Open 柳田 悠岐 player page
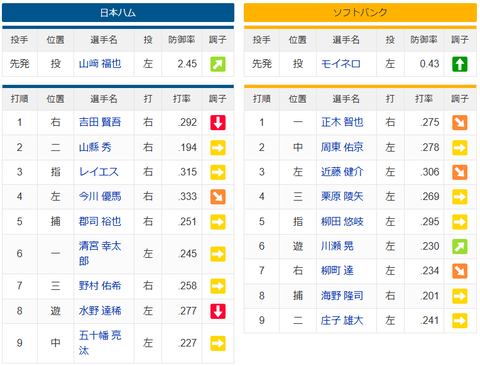The image size is (480, 366). tap(342, 221)
